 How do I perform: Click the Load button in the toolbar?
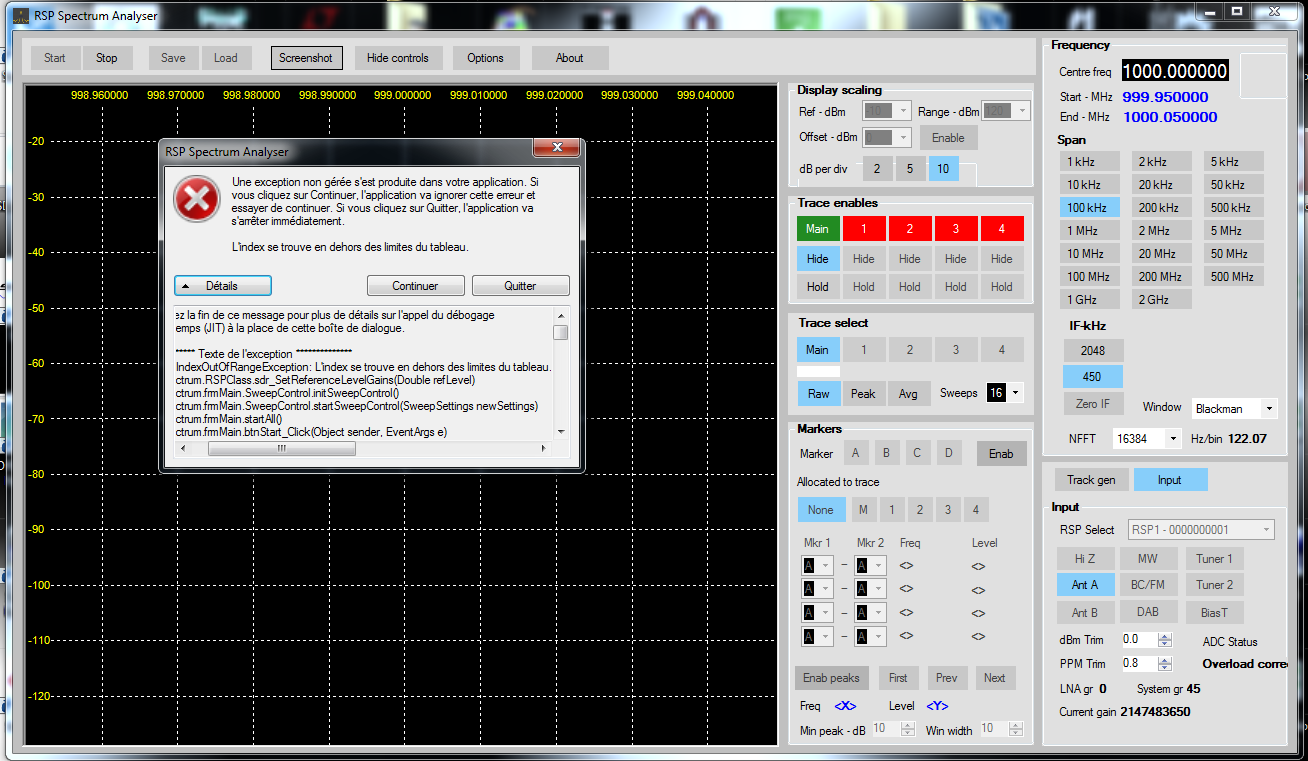tap(226, 58)
